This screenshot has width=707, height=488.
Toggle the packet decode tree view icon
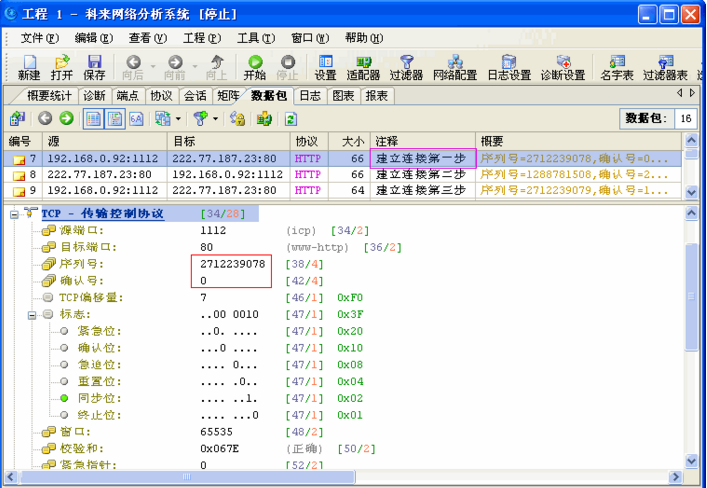pos(115,119)
